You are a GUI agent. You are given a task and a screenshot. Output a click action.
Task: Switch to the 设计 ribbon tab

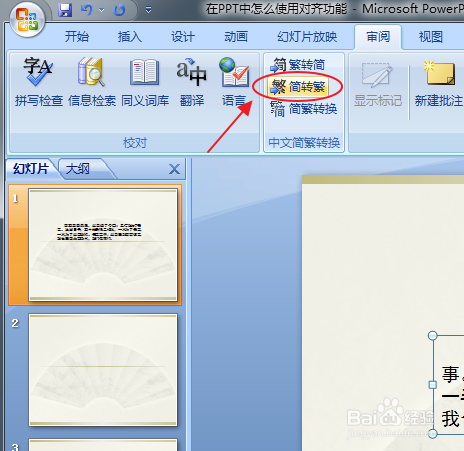click(x=183, y=36)
